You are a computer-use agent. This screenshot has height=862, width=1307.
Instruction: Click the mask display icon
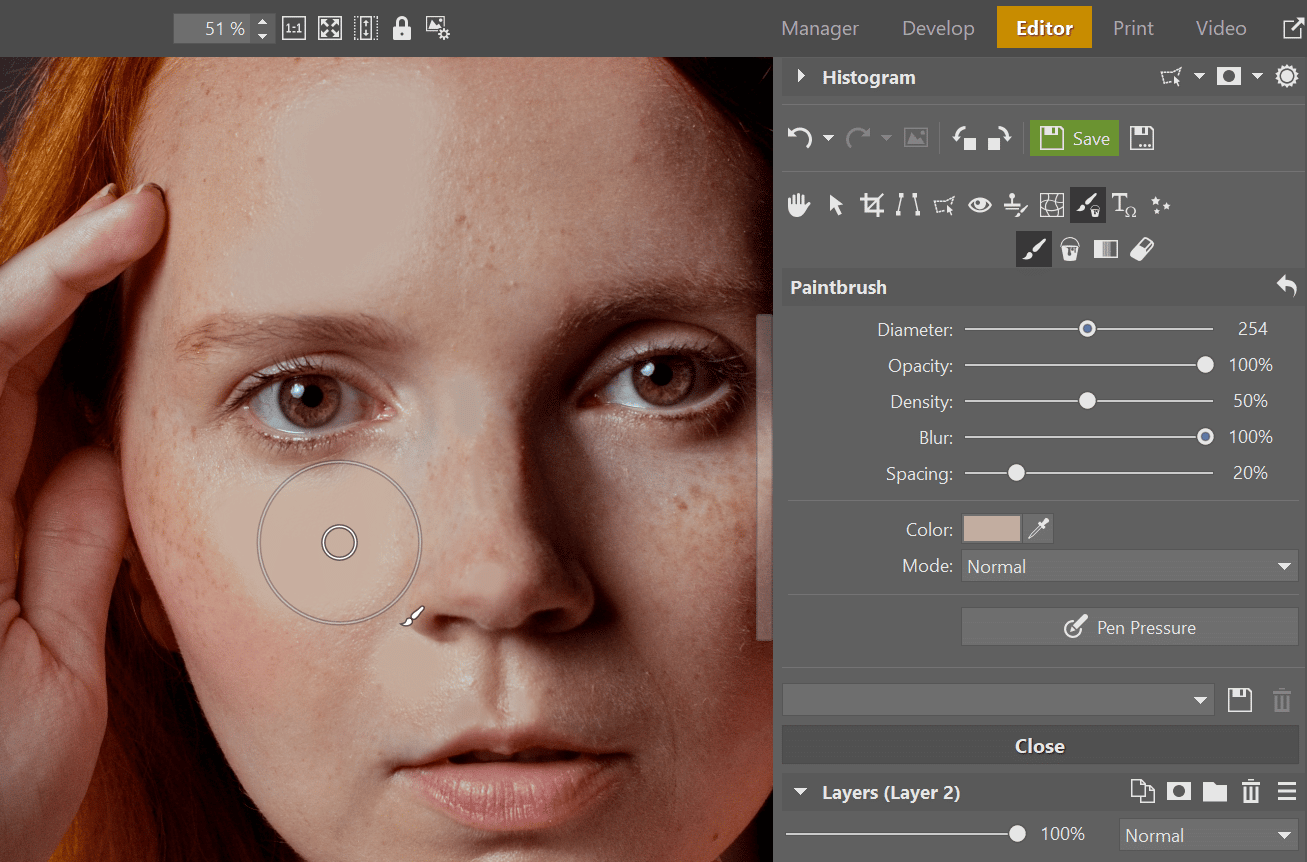coord(1229,77)
